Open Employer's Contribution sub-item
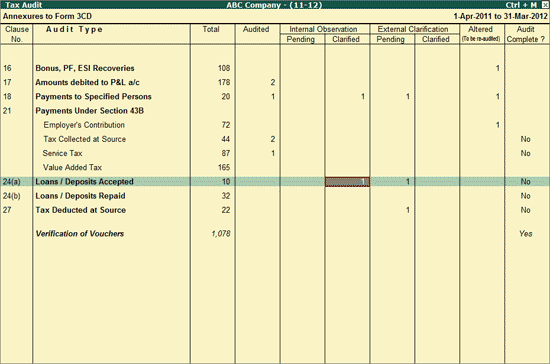This screenshot has width=550, height=364. (84, 125)
